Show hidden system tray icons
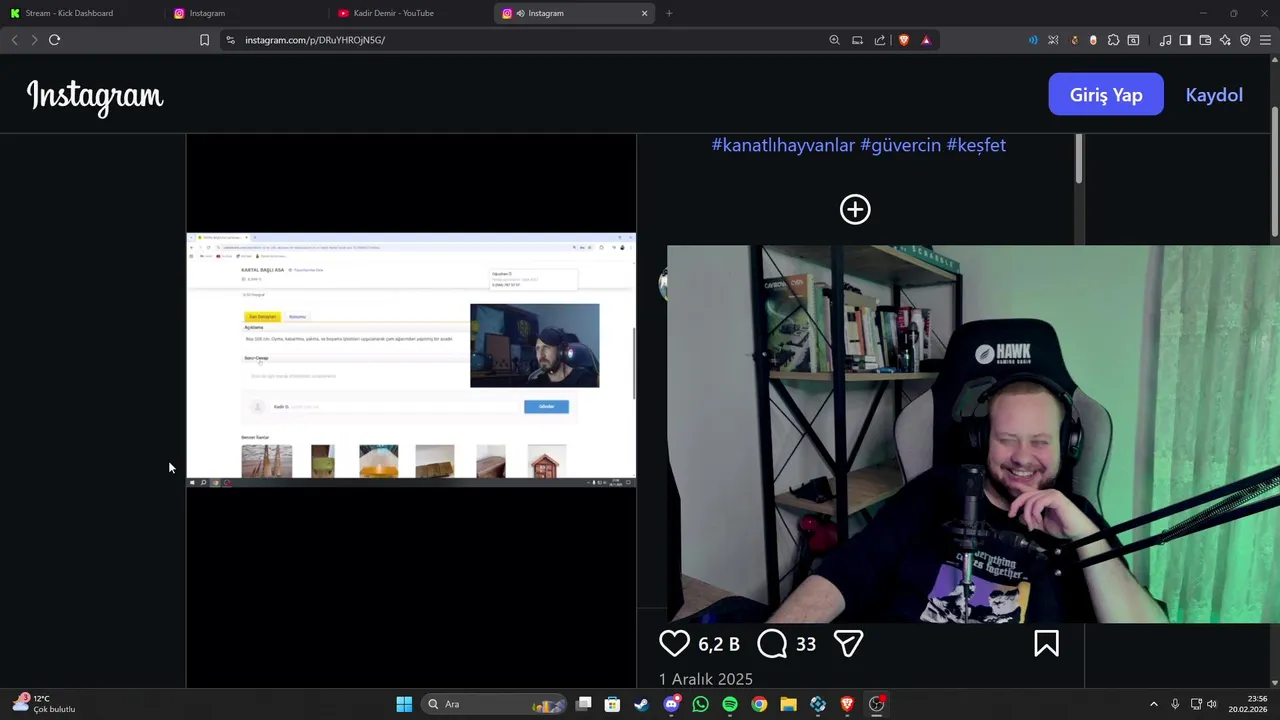Image resolution: width=1280 pixels, height=720 pixels. (1153, 704)
